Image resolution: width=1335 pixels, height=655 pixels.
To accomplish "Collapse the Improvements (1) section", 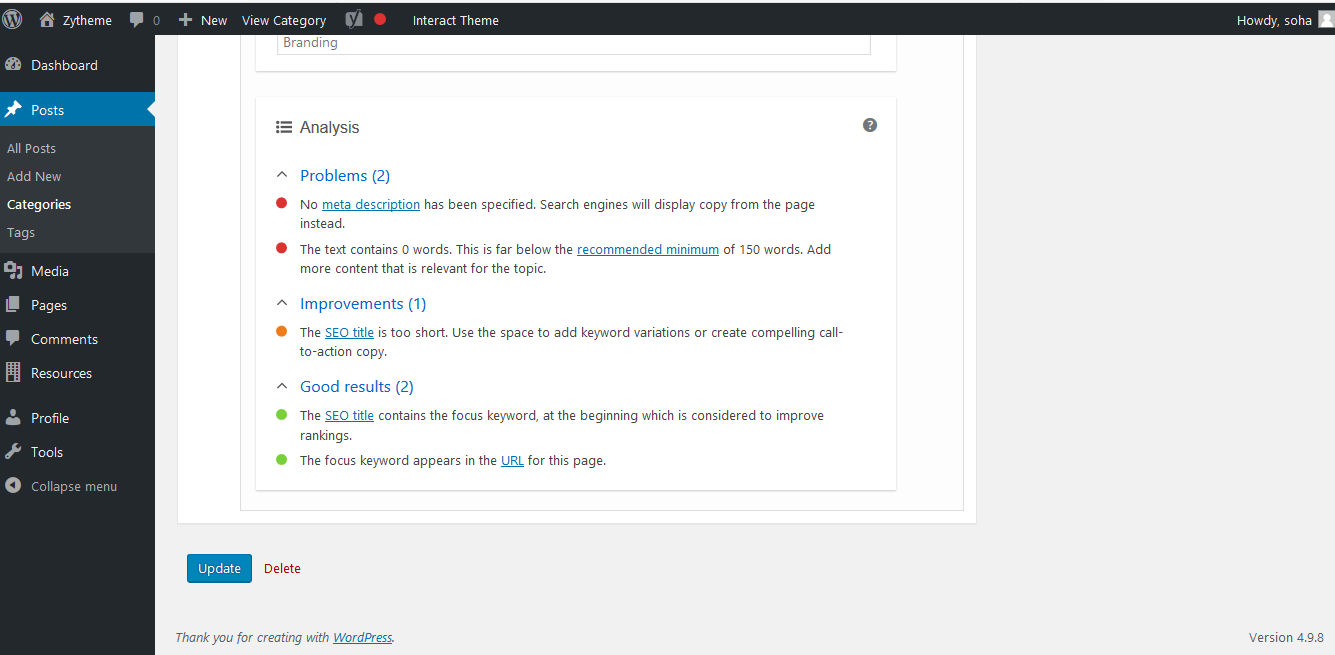I will (x=351, y=303).
